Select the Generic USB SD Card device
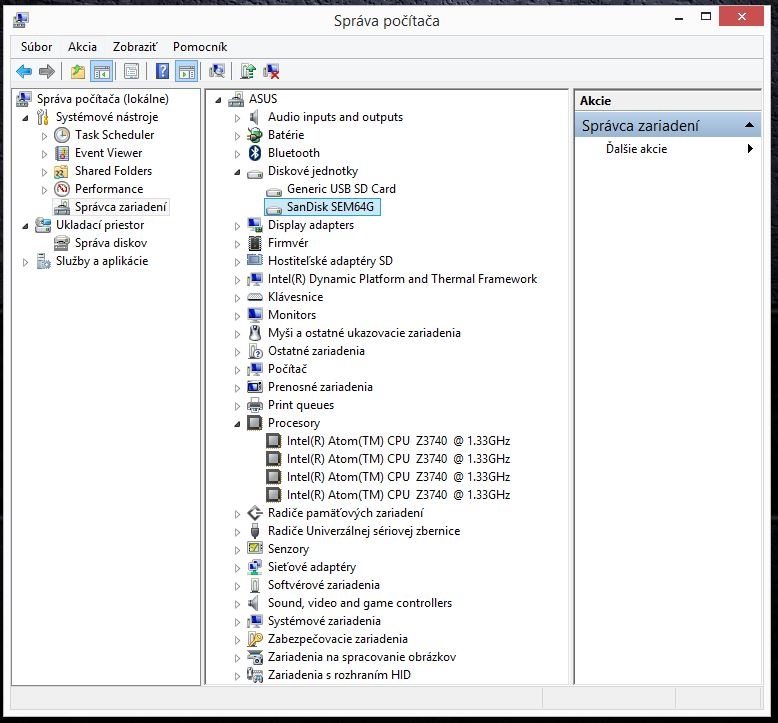This screenshot has width=778, height=723. [x=340, y=189]
